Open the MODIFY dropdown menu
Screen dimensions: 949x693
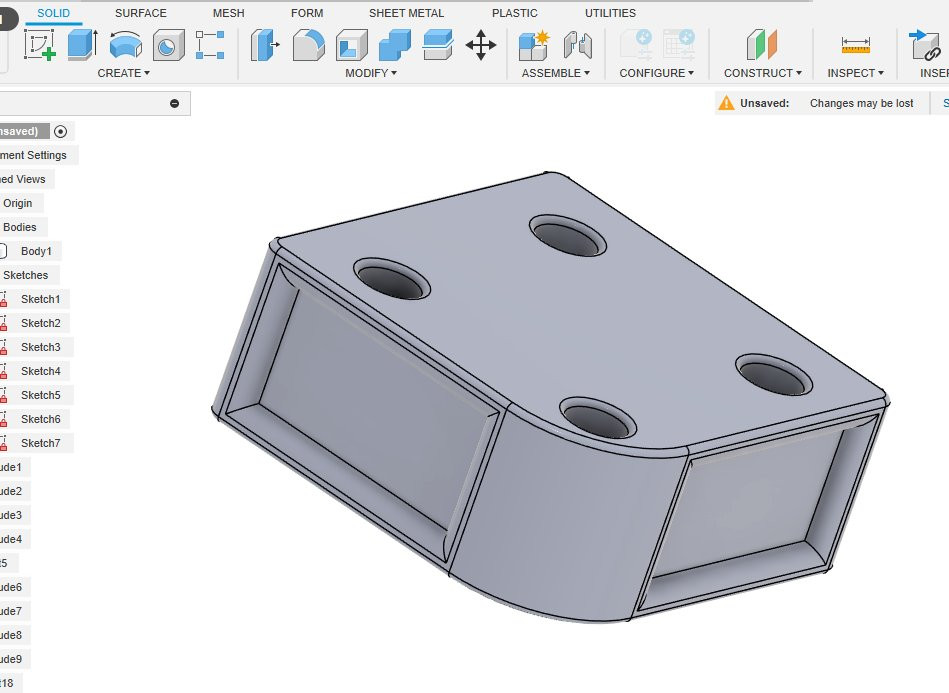click(370, 73)
